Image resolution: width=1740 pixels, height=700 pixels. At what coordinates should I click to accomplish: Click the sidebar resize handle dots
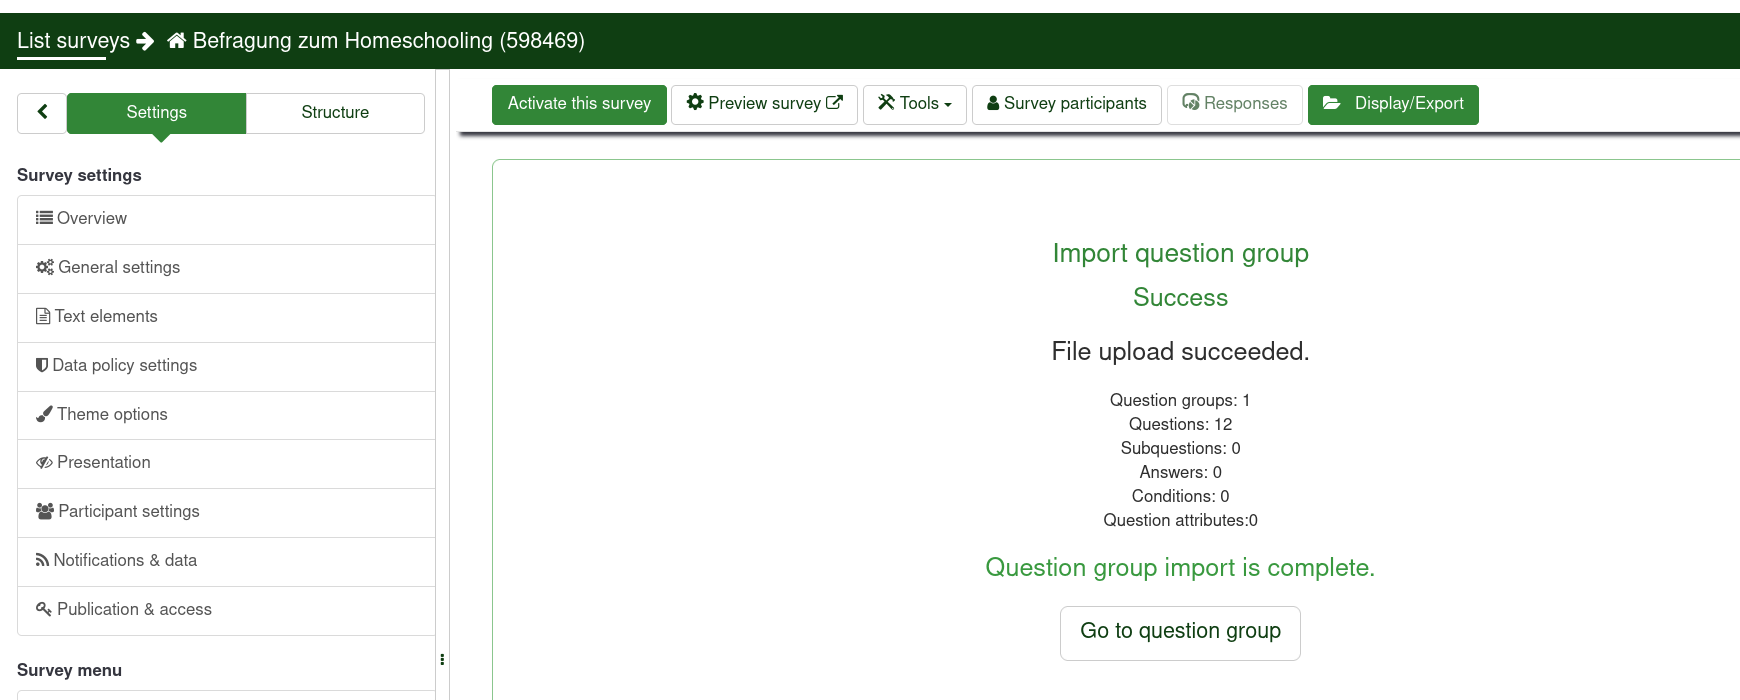(x=442, y=660)
